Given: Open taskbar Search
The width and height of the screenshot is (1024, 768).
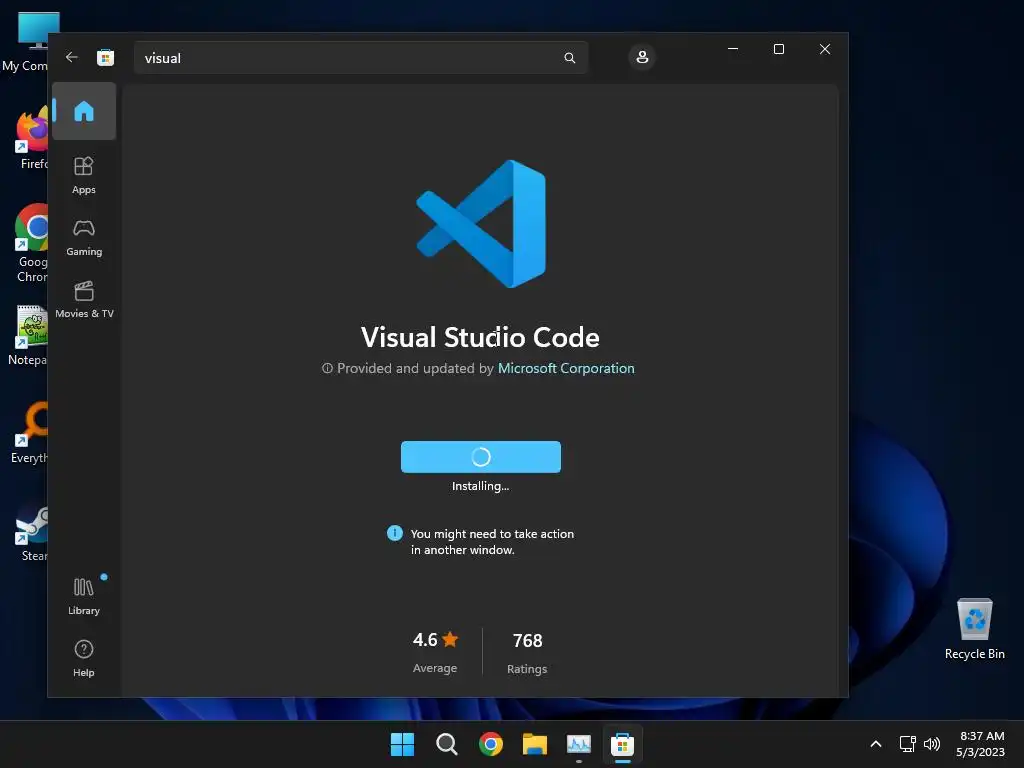Looking at the screenshot, I should point(447,744).
